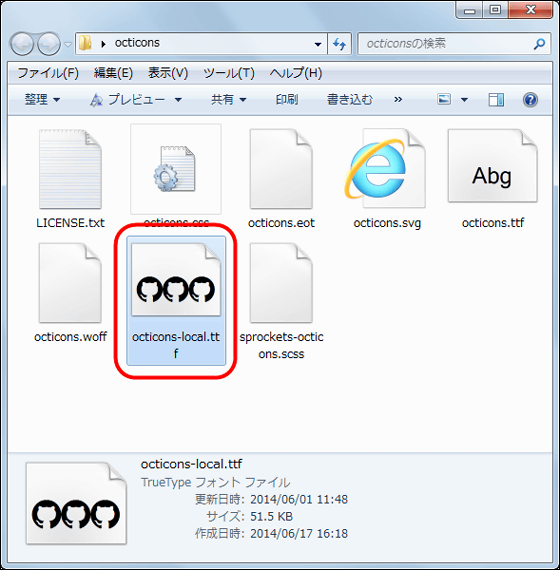560x570 pixels.
Task: Click the プレビュー toolbar button
Action: pyautogui.click(x=128, y=99)
